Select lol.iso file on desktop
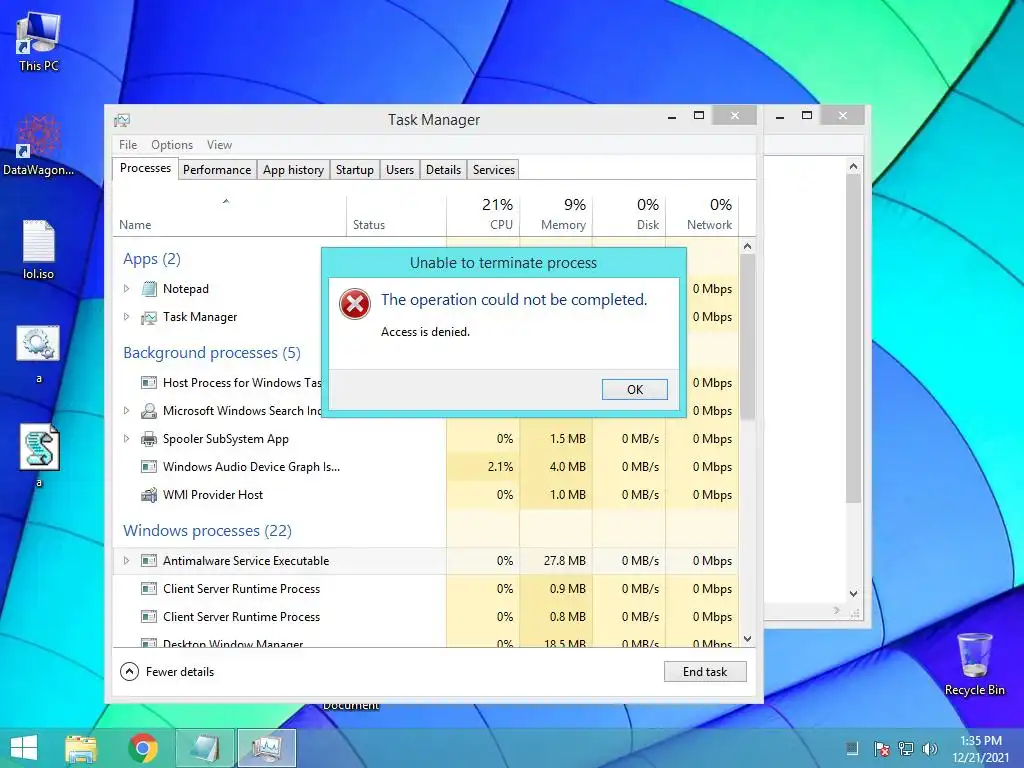Screen dimensions: 1024x768 39,250
